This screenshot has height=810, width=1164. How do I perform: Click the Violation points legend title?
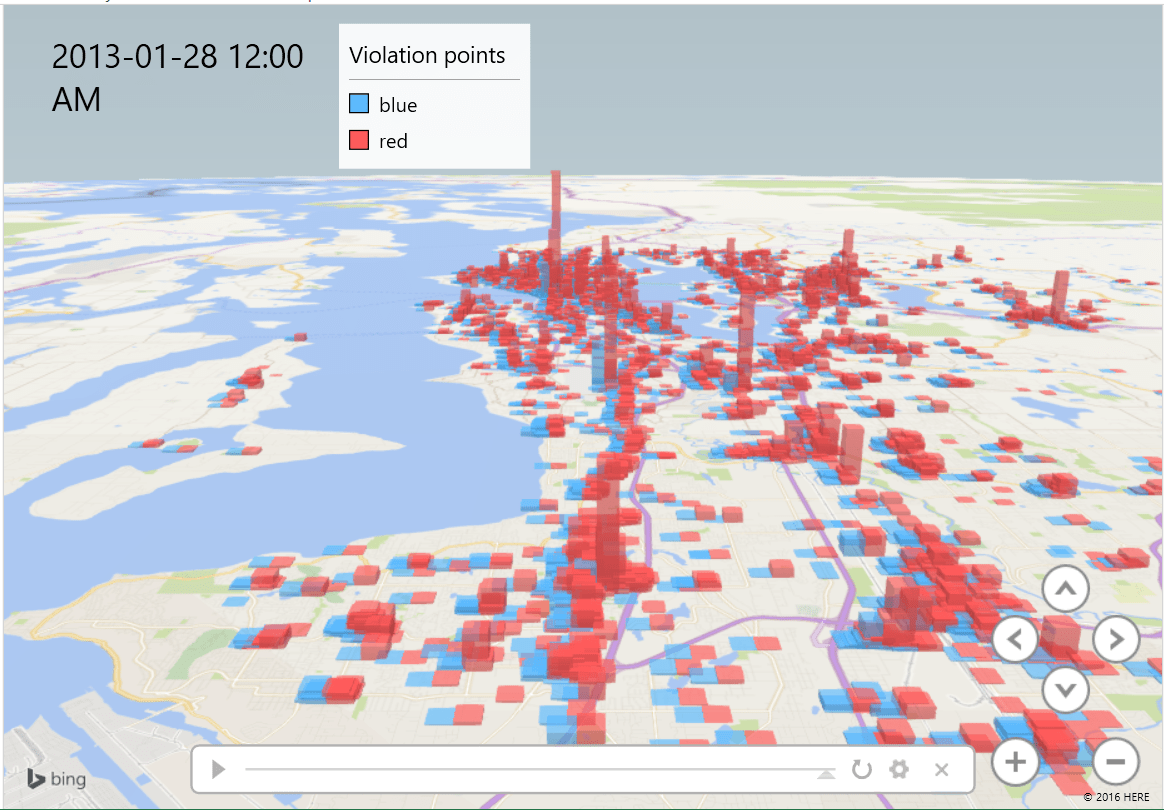click(x=427, y=56)
